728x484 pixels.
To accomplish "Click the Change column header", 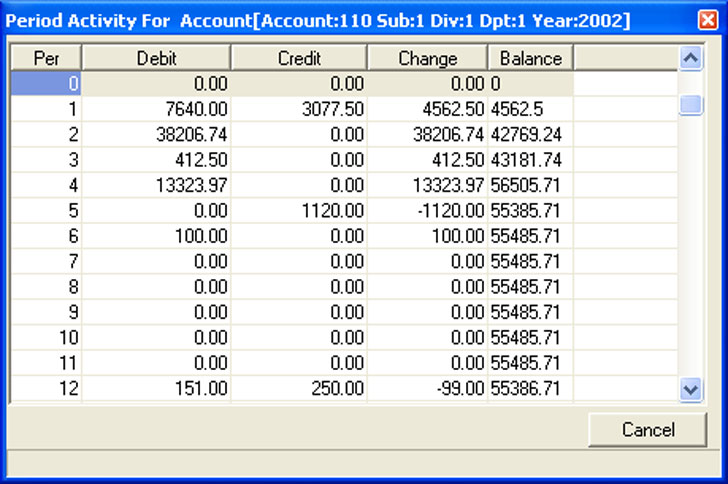I will [428, 58].
